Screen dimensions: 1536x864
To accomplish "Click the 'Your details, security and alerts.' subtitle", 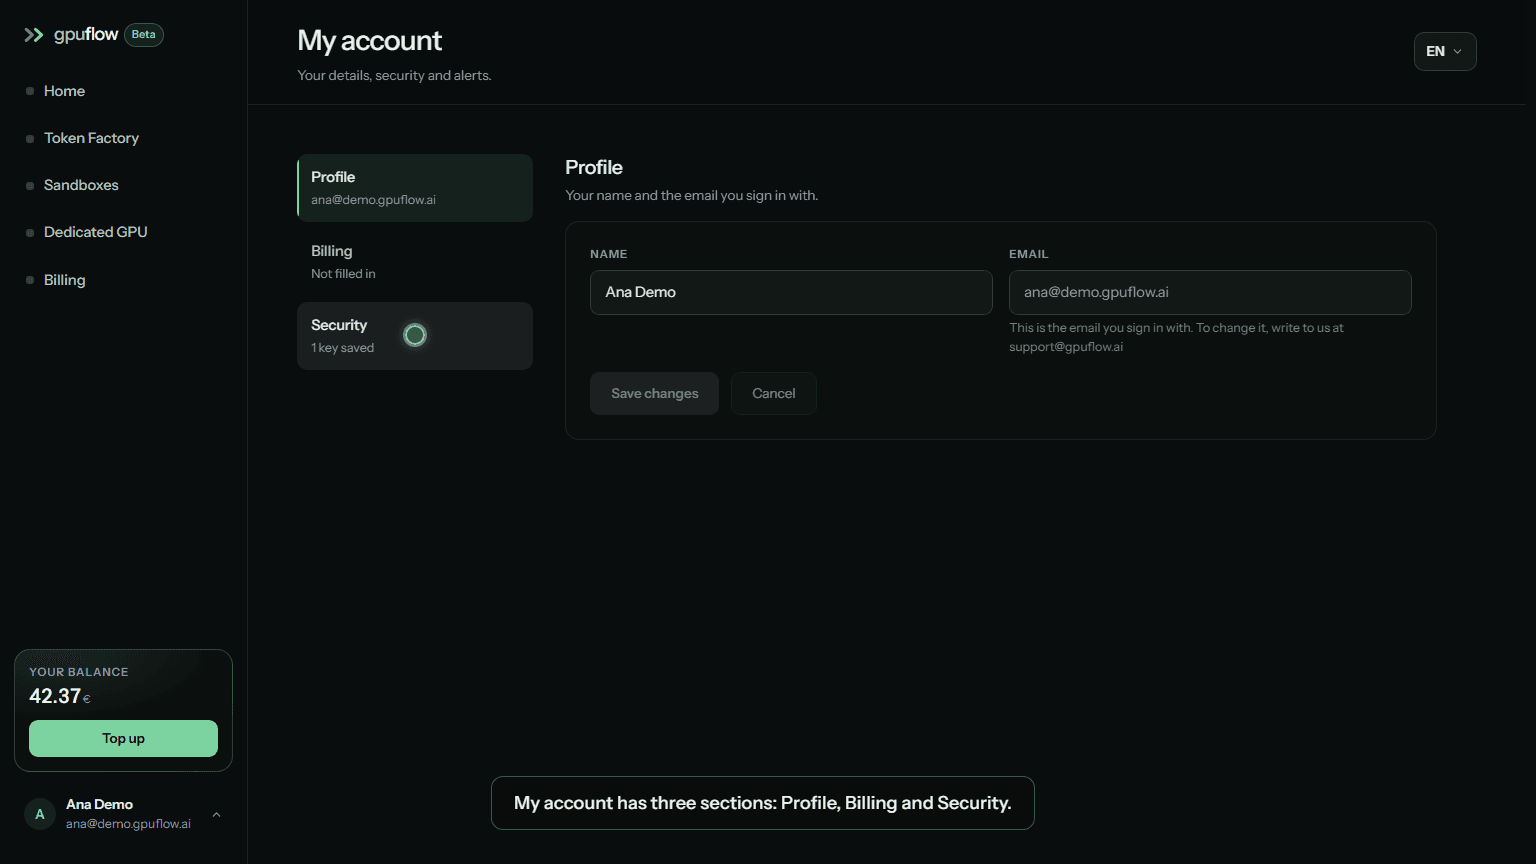I will point(394,75).
